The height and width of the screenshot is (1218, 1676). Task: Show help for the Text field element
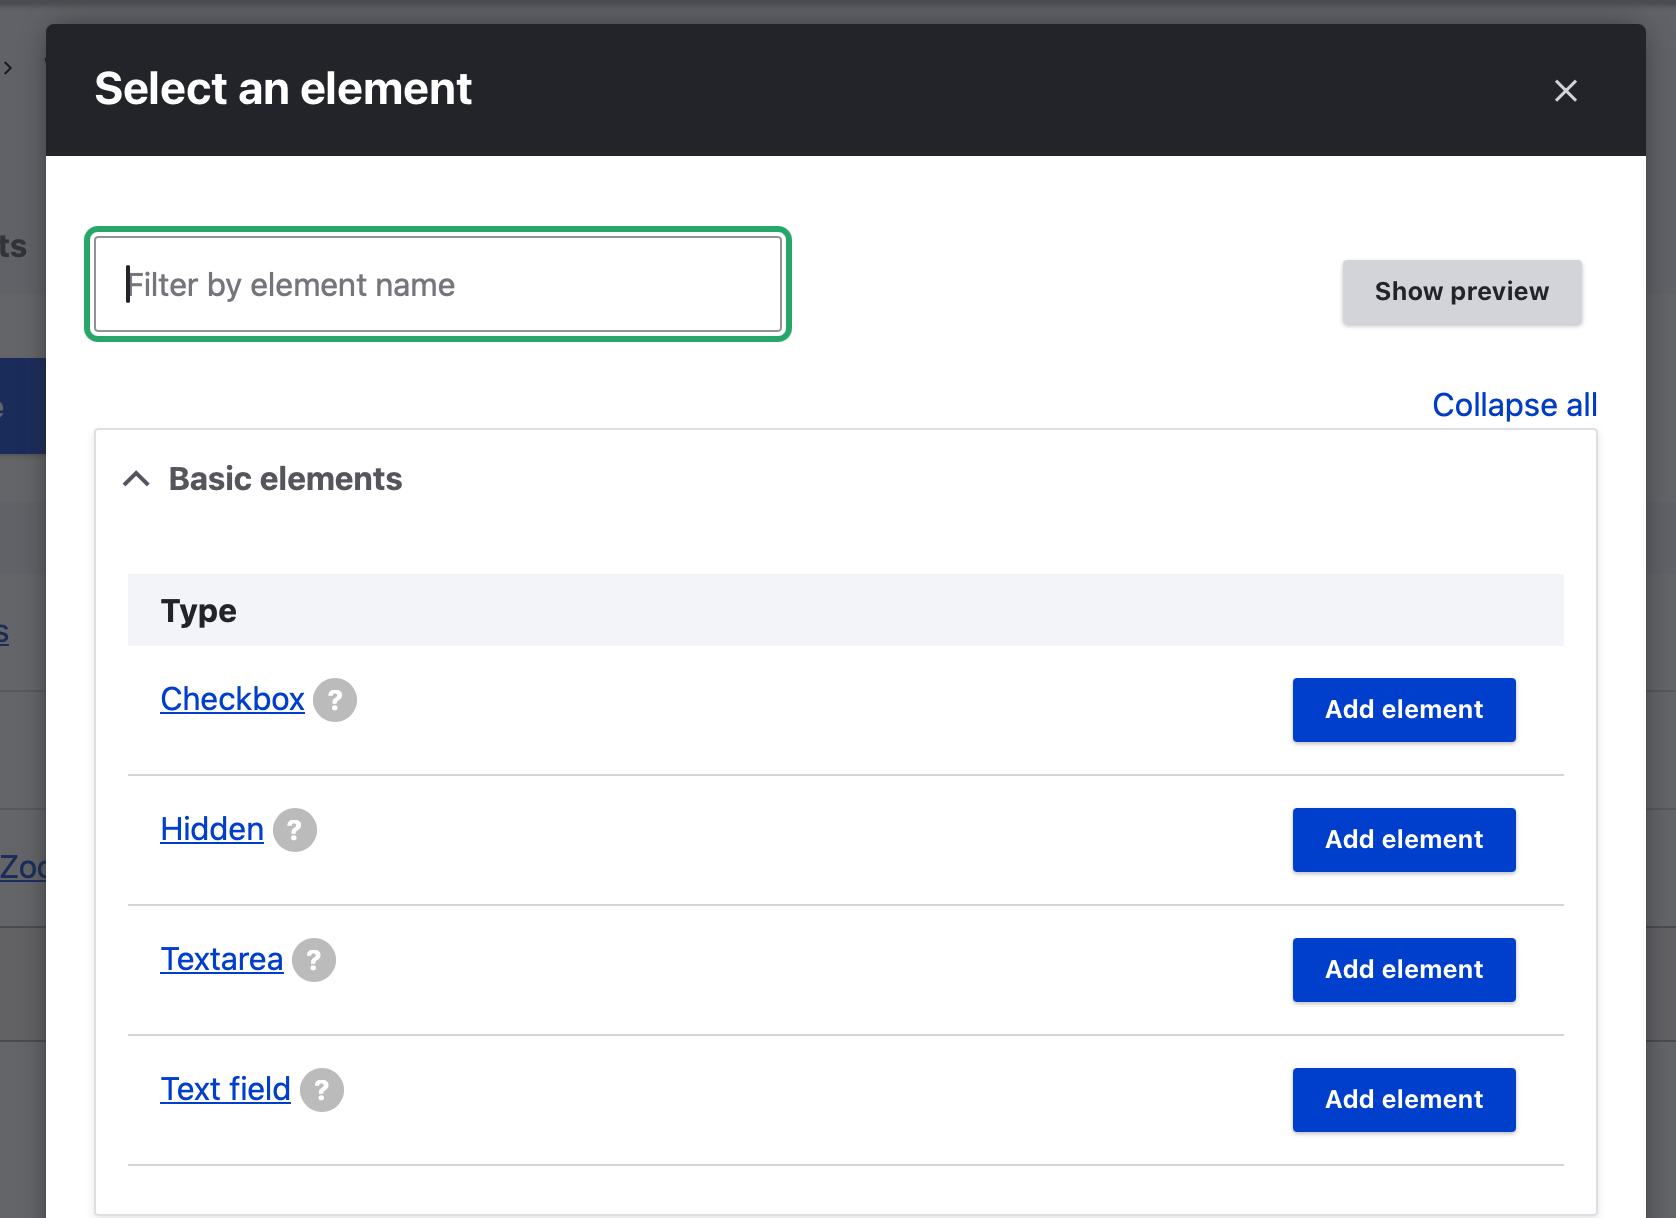322,1090
